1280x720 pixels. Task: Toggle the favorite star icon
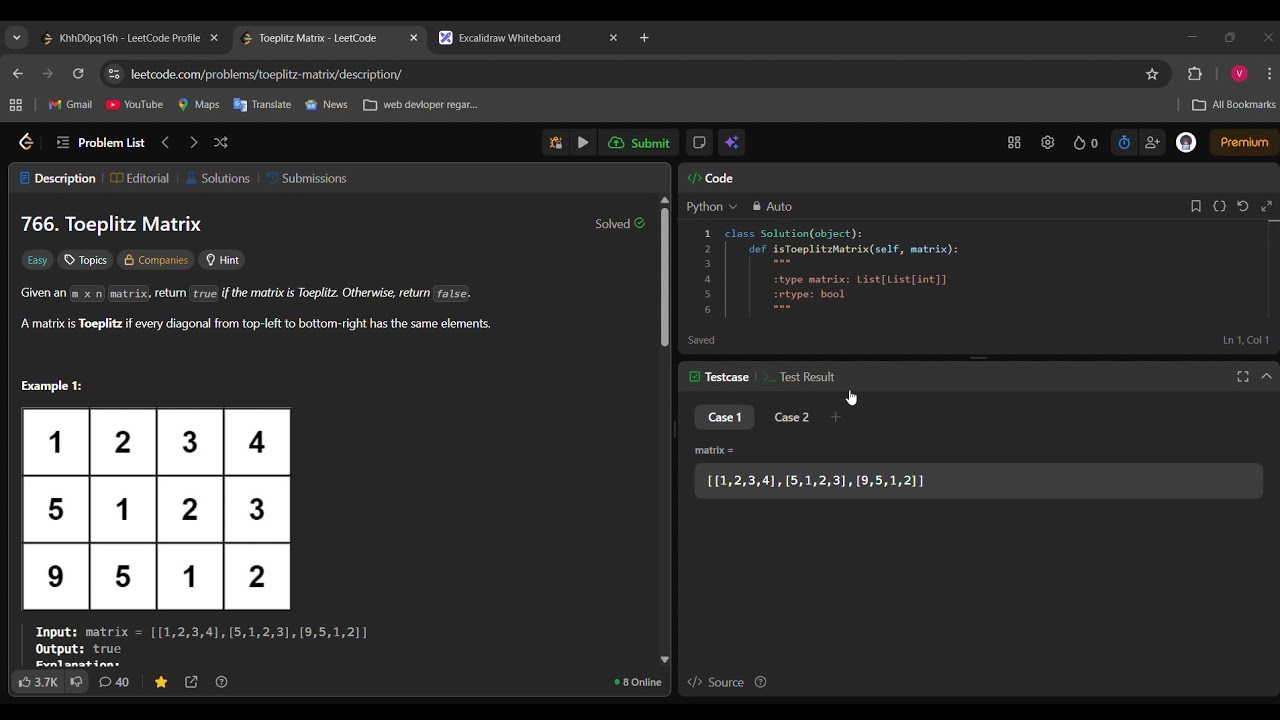pyautogui.click(x=161, y=682)
